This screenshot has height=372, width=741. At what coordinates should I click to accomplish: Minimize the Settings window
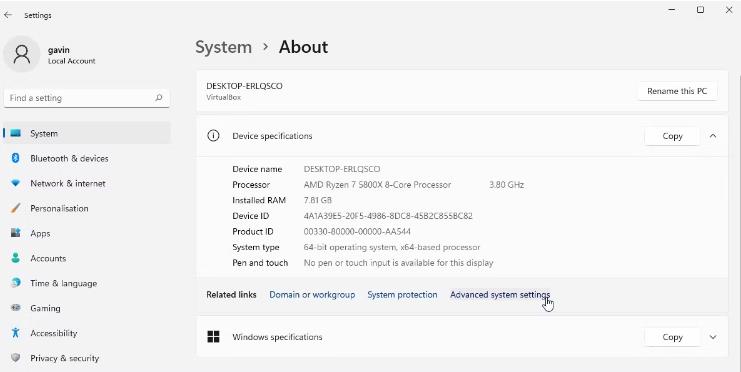(x=672, y=9)
